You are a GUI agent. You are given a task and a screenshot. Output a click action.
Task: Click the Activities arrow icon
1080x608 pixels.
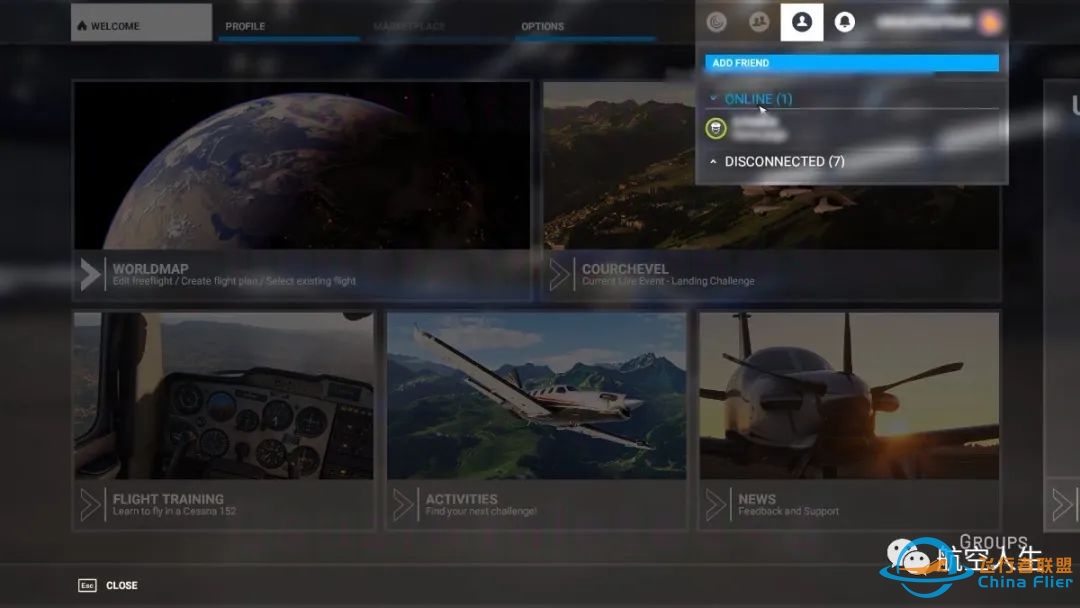(403, 505)
